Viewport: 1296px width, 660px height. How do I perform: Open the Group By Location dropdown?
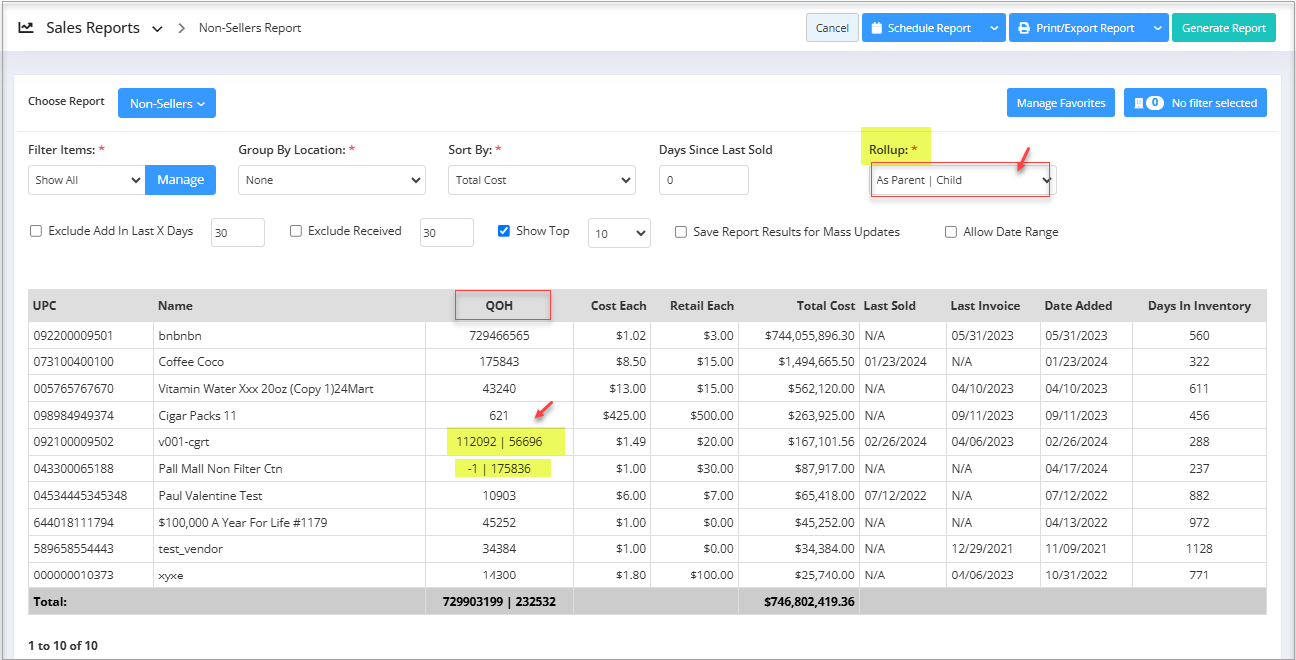(x=332, y=180)
